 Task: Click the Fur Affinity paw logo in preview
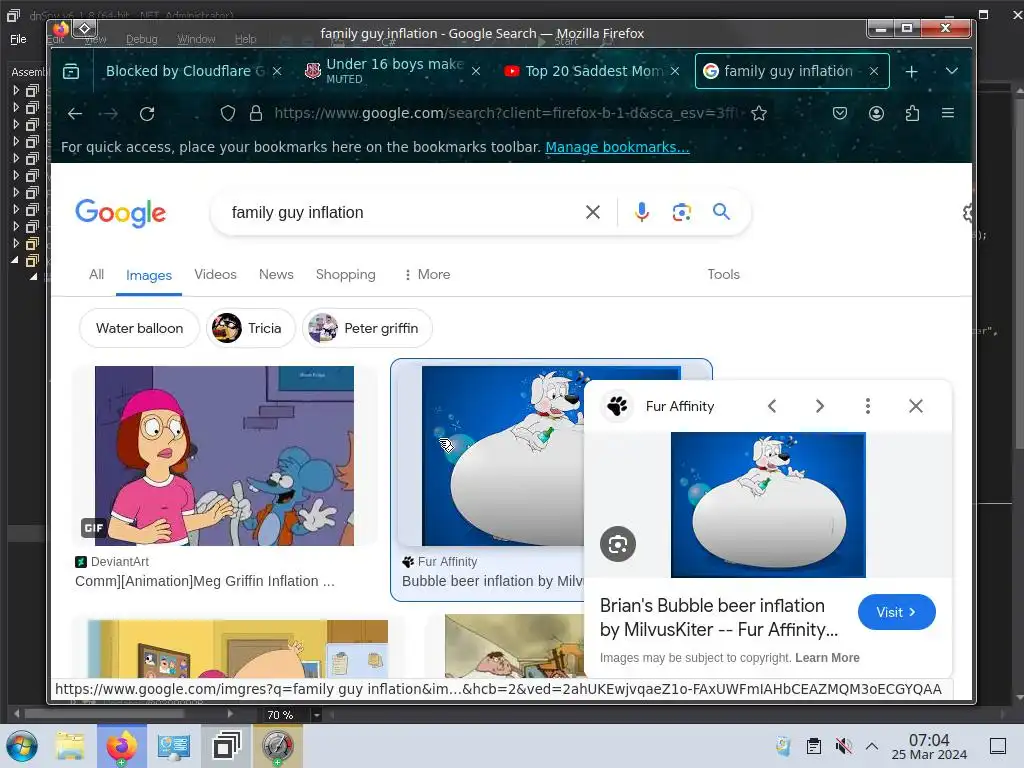pos(616,406)
